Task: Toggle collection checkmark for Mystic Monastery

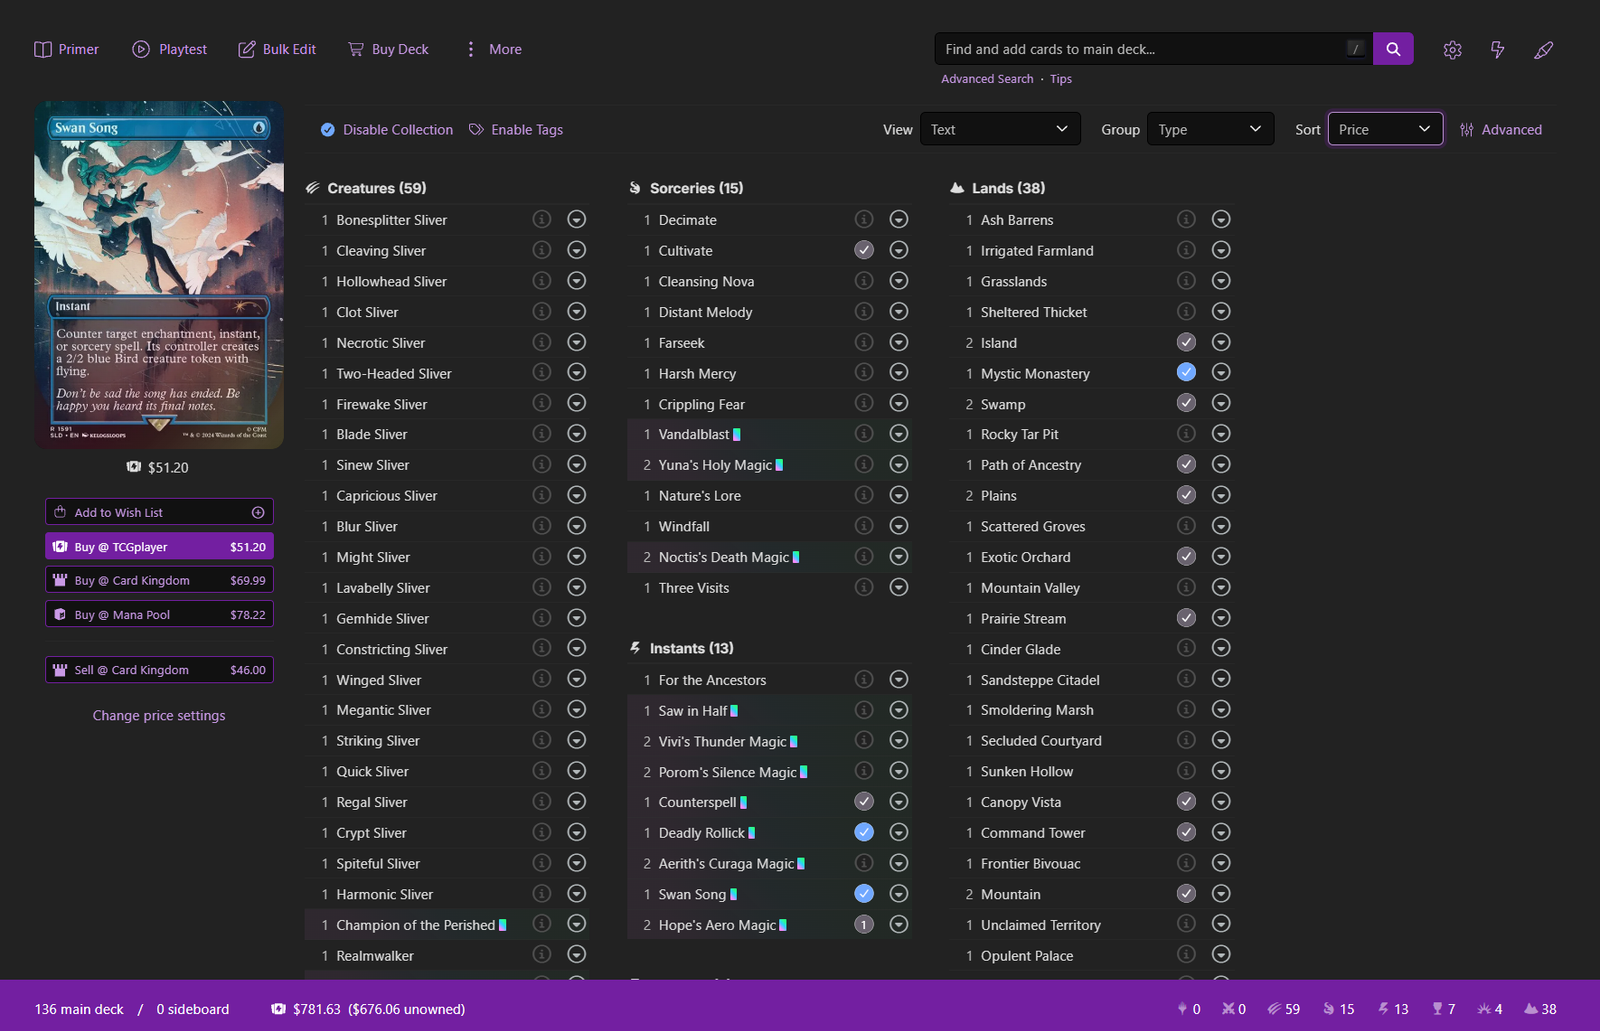Action: (x=1186, y=372)
